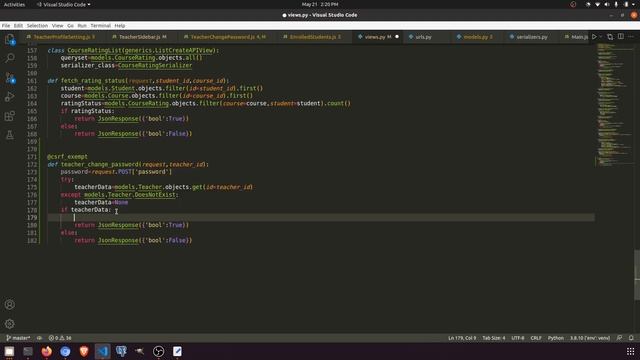The image size is (640, 360).
Task: Open the Run menu
Action: tap(82, 25)
